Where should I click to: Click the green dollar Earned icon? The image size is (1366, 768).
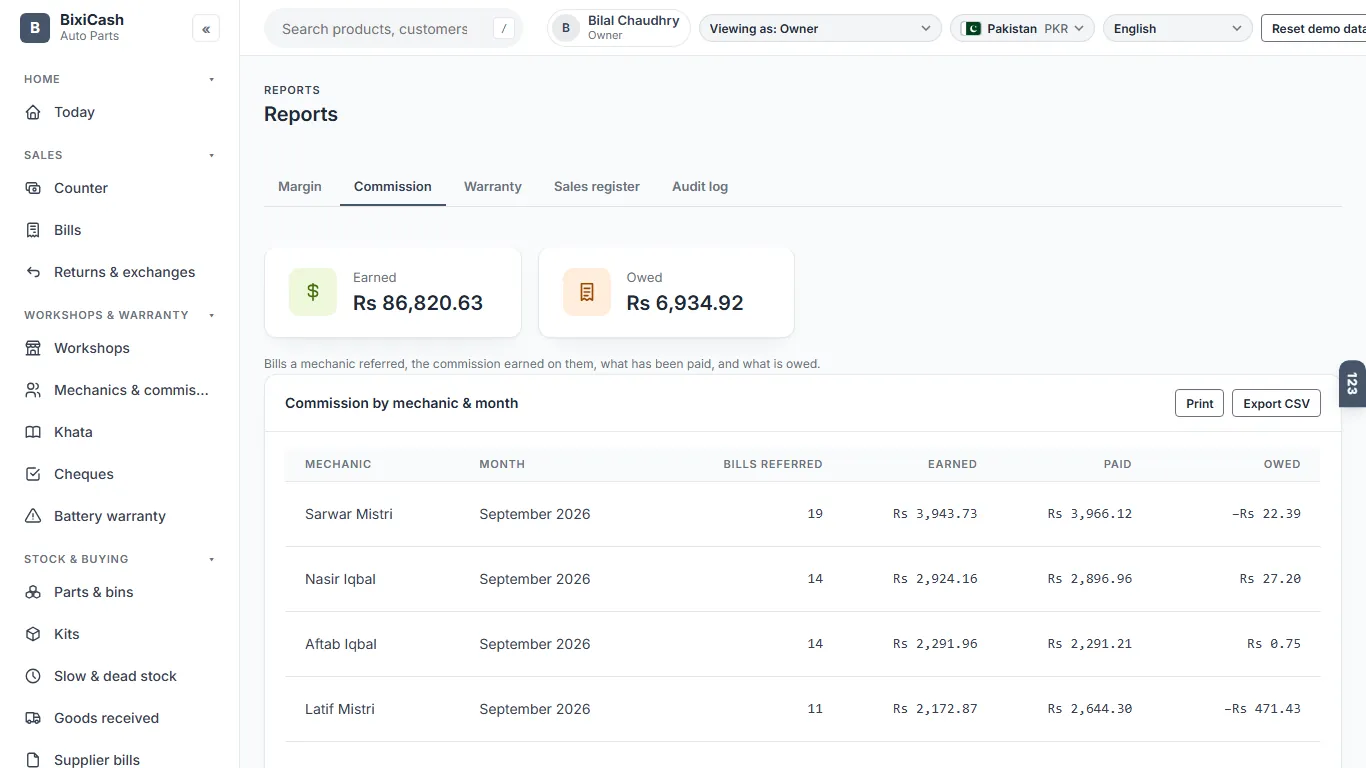[x=313, y=292]
